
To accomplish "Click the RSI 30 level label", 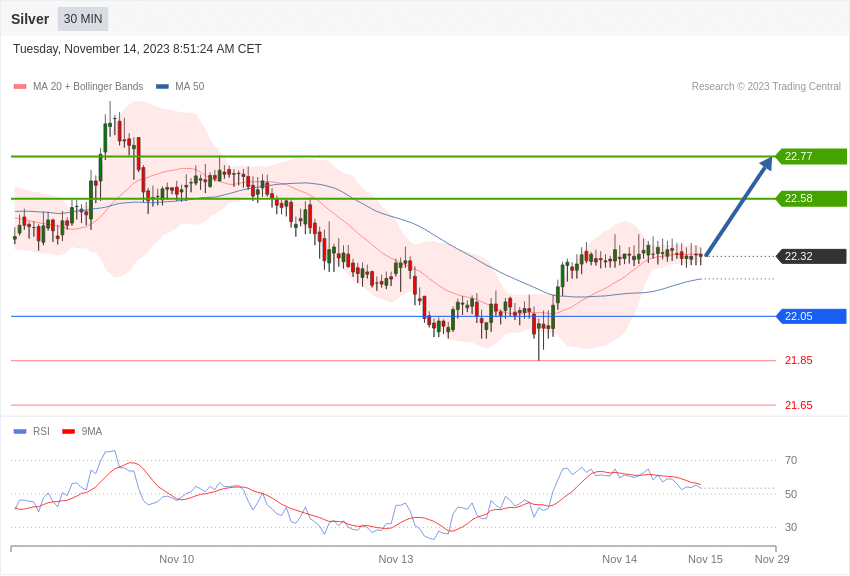I will (791, 527).
